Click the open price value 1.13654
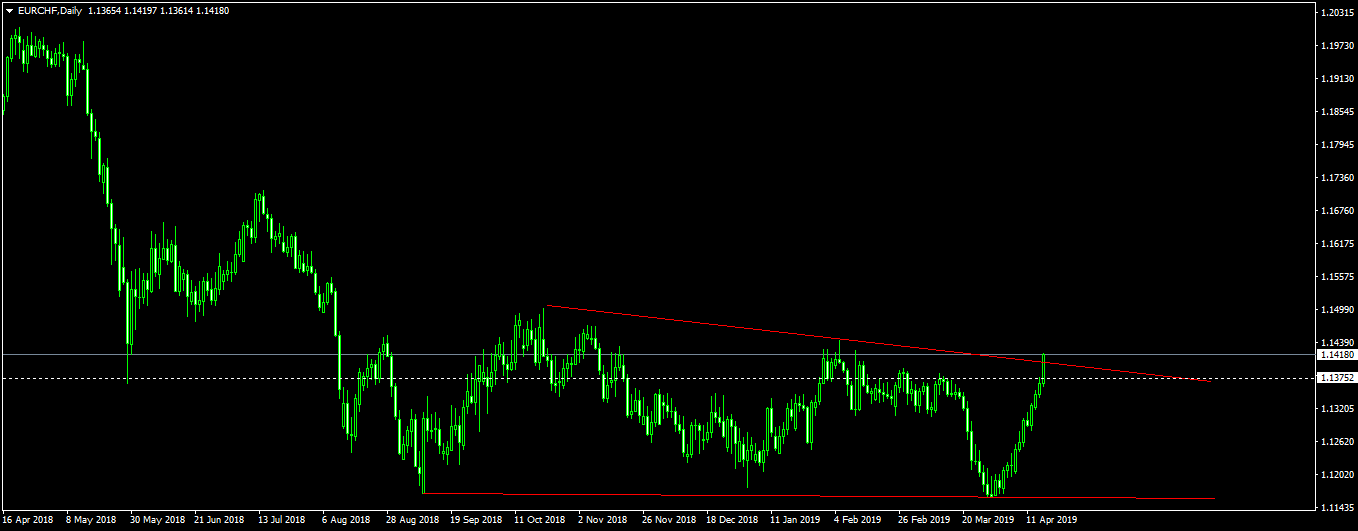 click(107, 9)
